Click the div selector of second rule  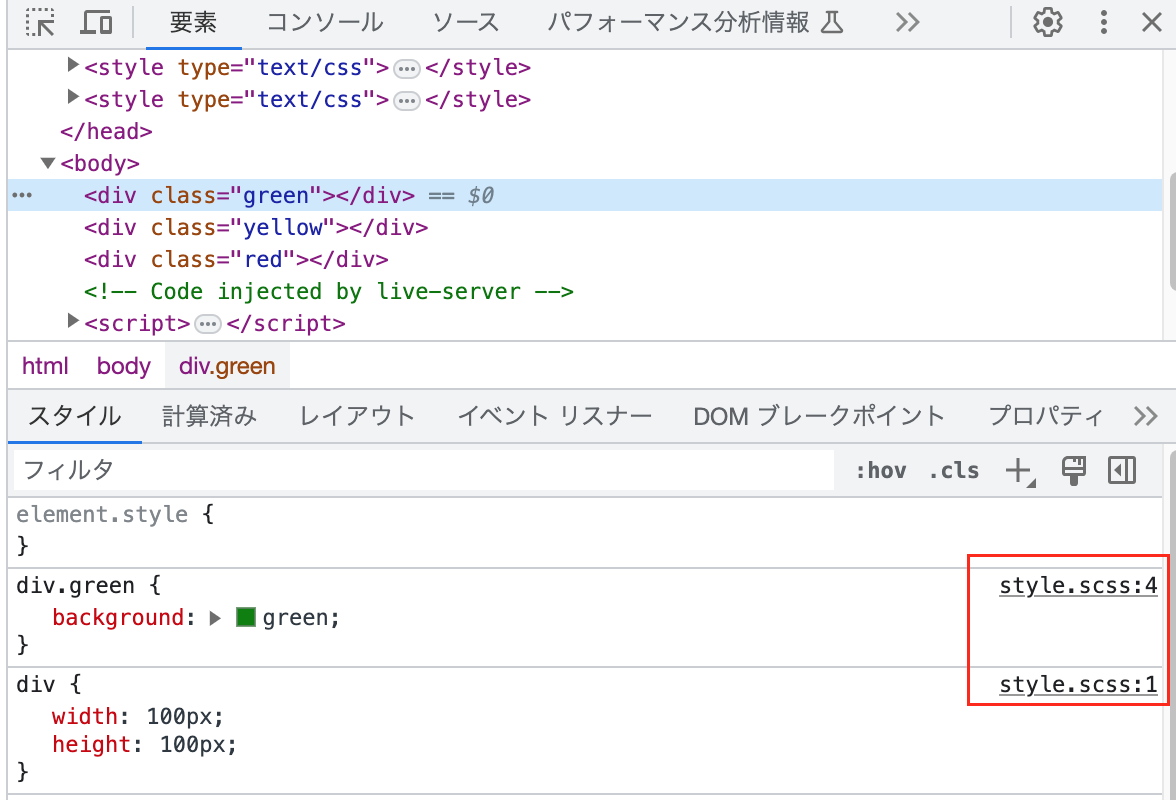click(x=35, y=685)
